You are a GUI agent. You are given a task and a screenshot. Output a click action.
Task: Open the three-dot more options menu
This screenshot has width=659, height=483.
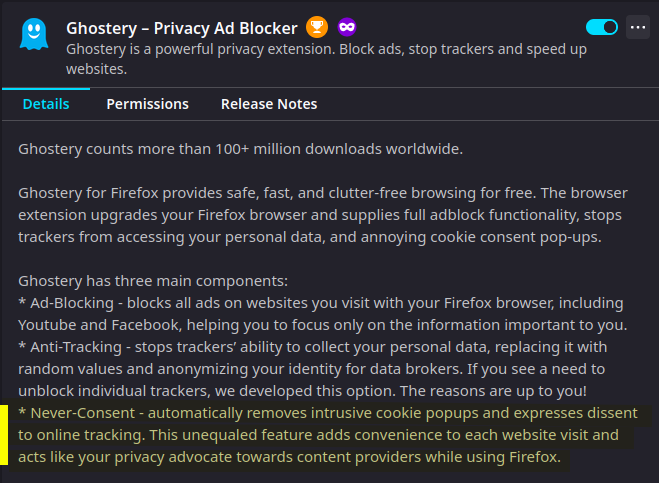point(638,28)
